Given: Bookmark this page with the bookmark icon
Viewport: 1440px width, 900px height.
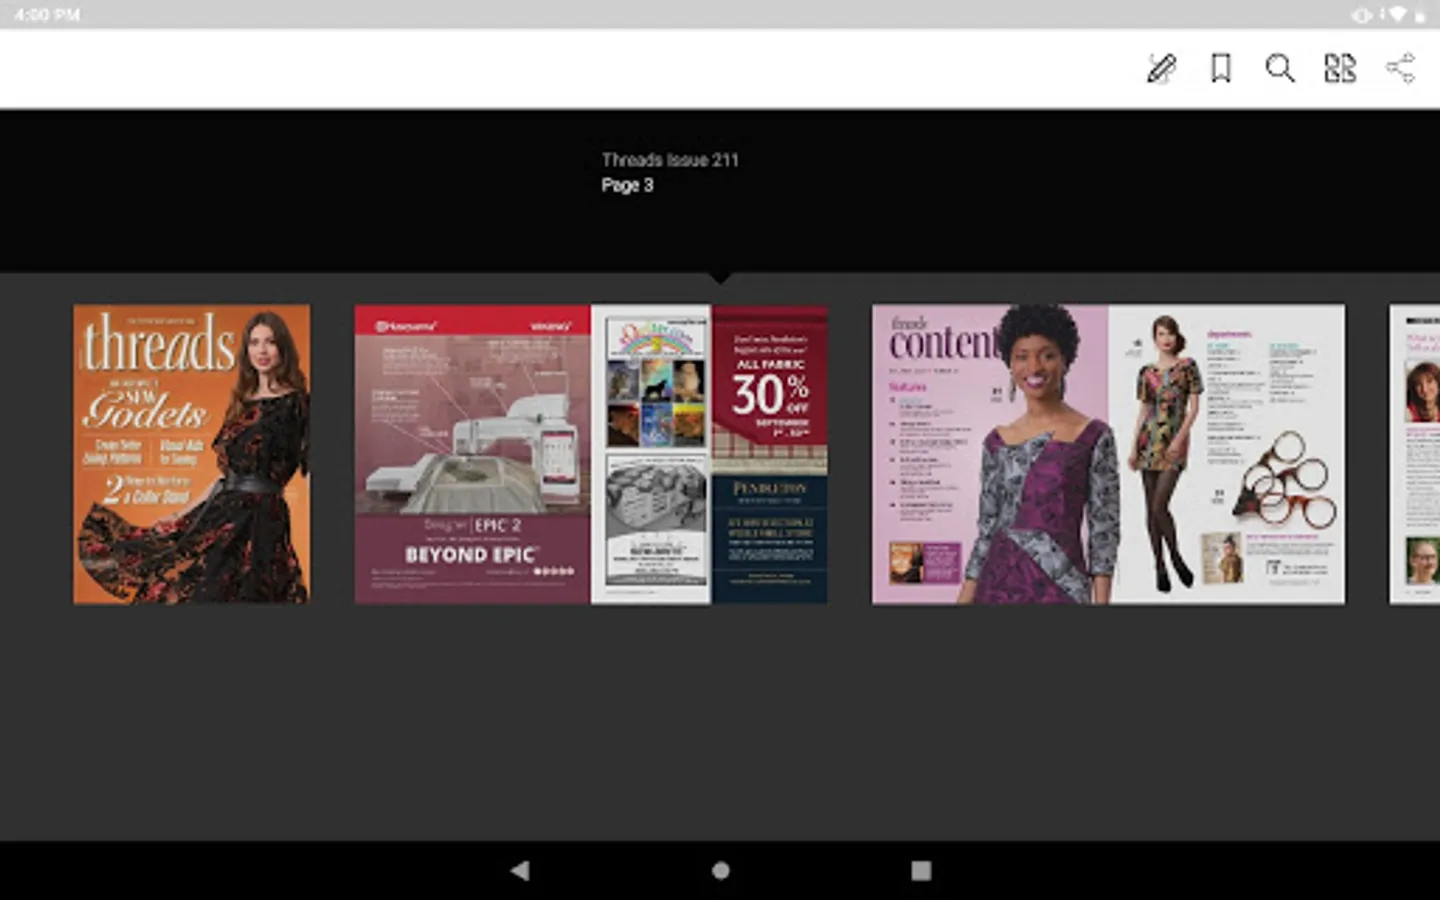Looking at the screenshot, I should click(x=1221, y=68).
